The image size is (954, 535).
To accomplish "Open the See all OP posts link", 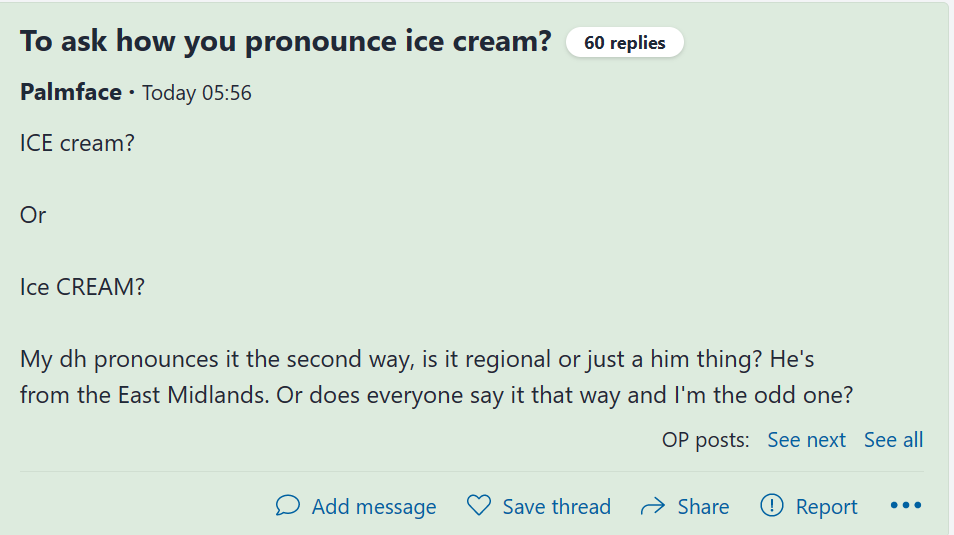I will [893, 440].
